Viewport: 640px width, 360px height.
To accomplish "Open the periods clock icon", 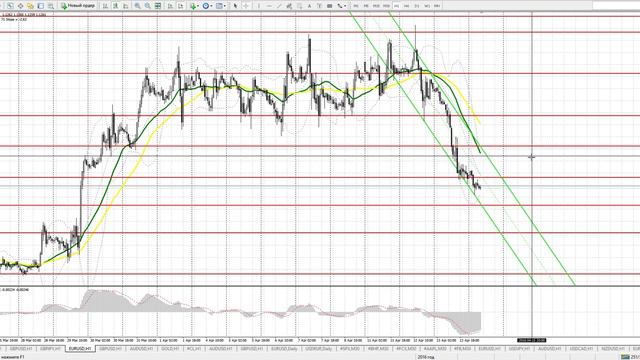I will click(206, 6).
